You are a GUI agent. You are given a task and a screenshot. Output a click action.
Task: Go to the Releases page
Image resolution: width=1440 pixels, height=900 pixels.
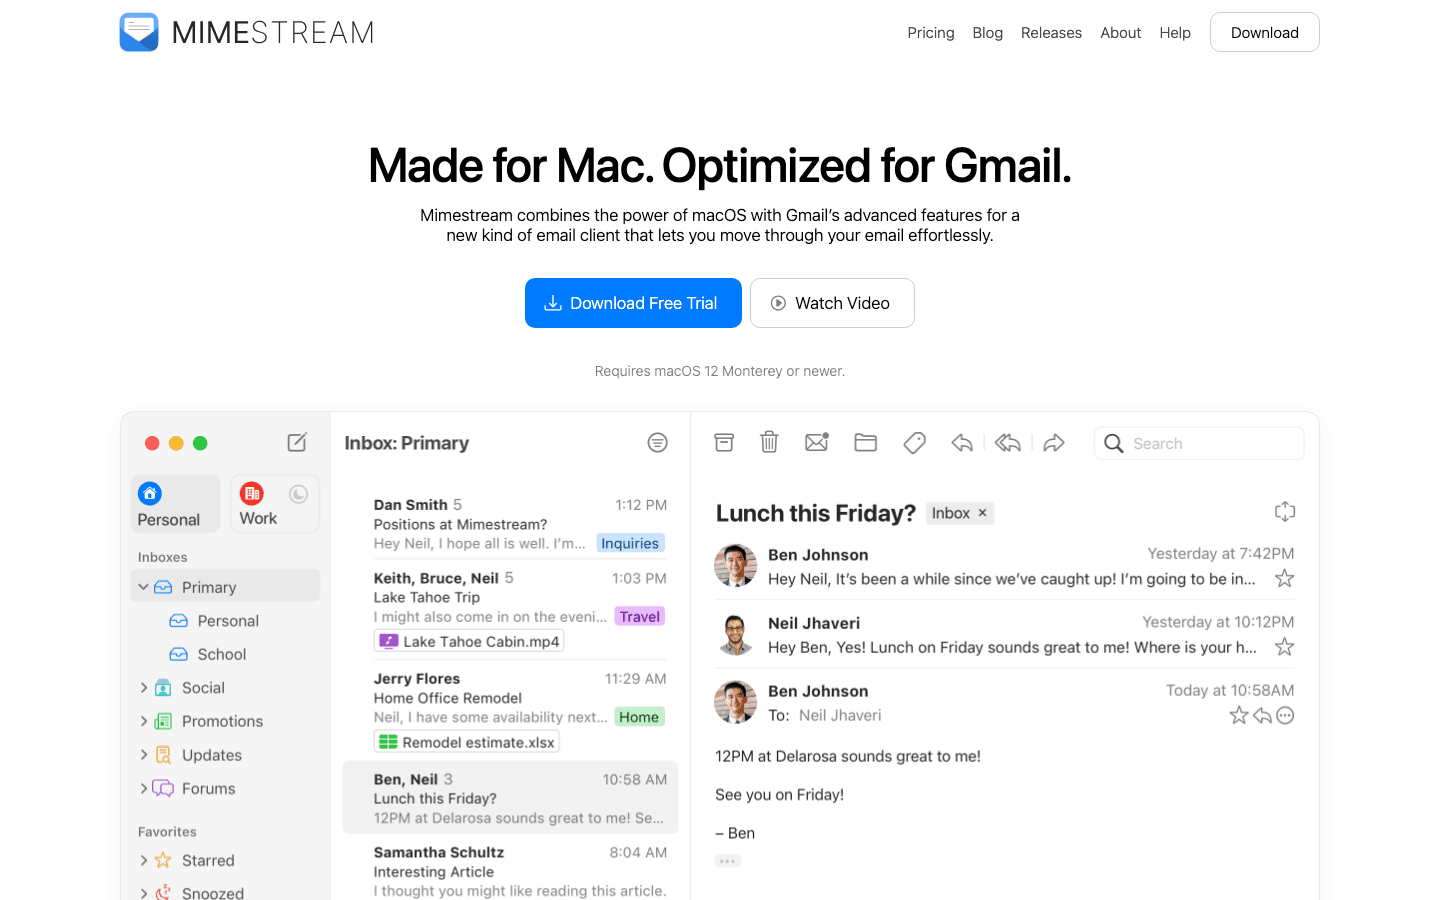click(1051, 33)
